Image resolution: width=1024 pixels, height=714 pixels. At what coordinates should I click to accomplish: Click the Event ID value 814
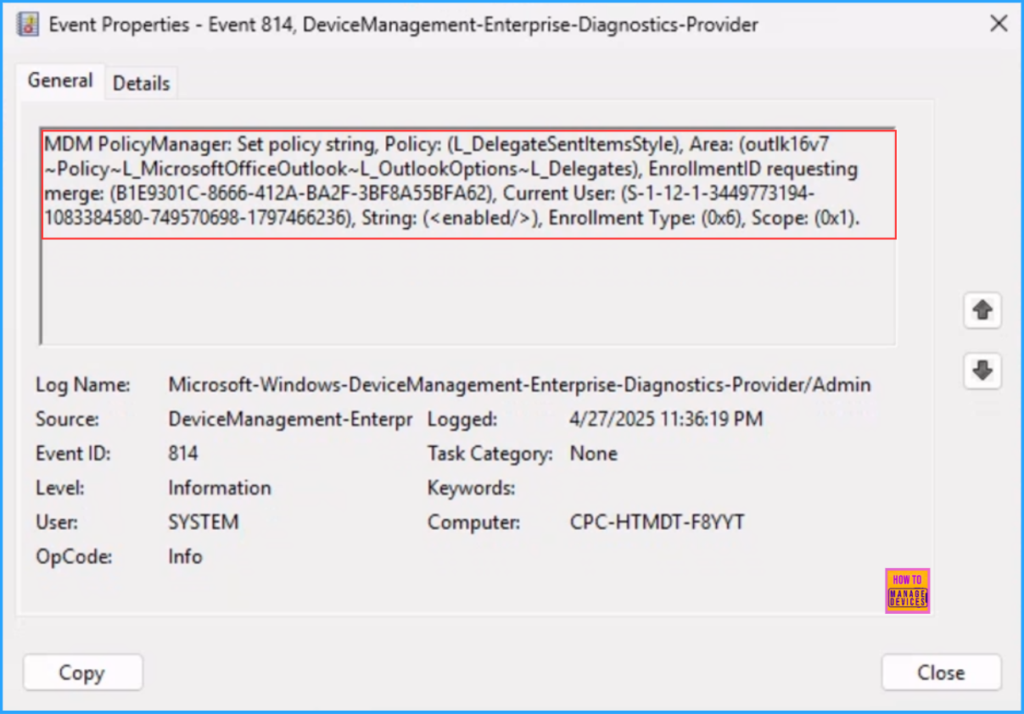coord(183,453)
